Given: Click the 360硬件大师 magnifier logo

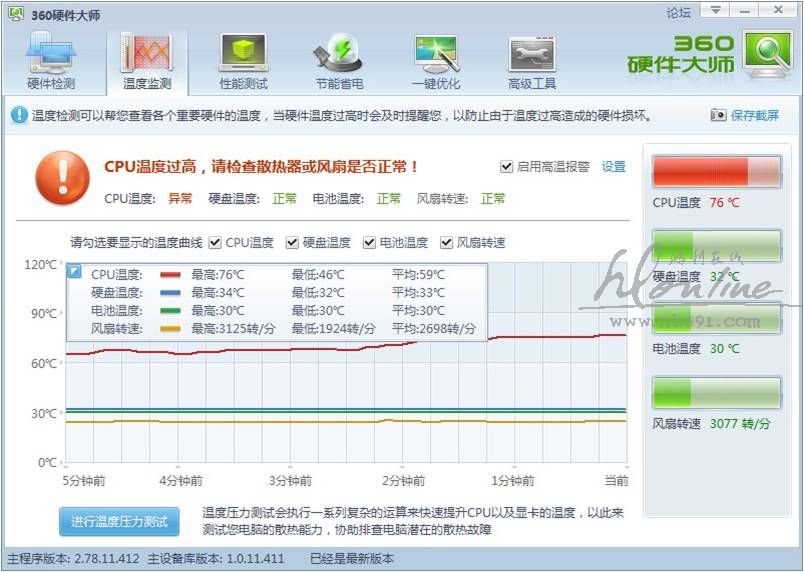Looking at the screenshot, I should point(769,54).
